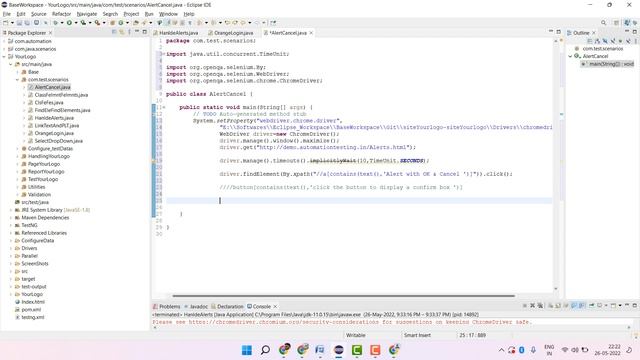Open the New file dropdown arrow

tap(12, 23)
